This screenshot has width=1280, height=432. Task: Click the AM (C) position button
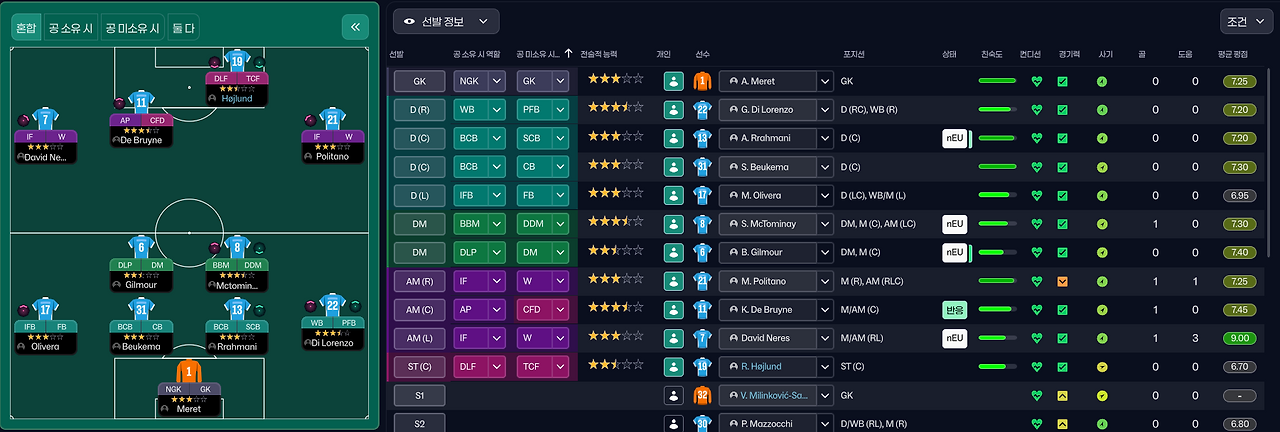click(x=418, y=310)
